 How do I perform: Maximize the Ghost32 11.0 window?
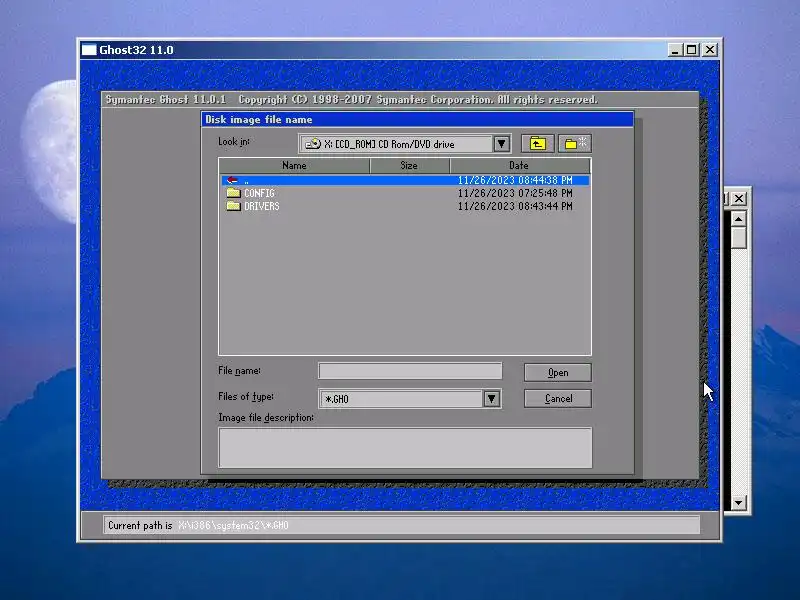(691, 50)
